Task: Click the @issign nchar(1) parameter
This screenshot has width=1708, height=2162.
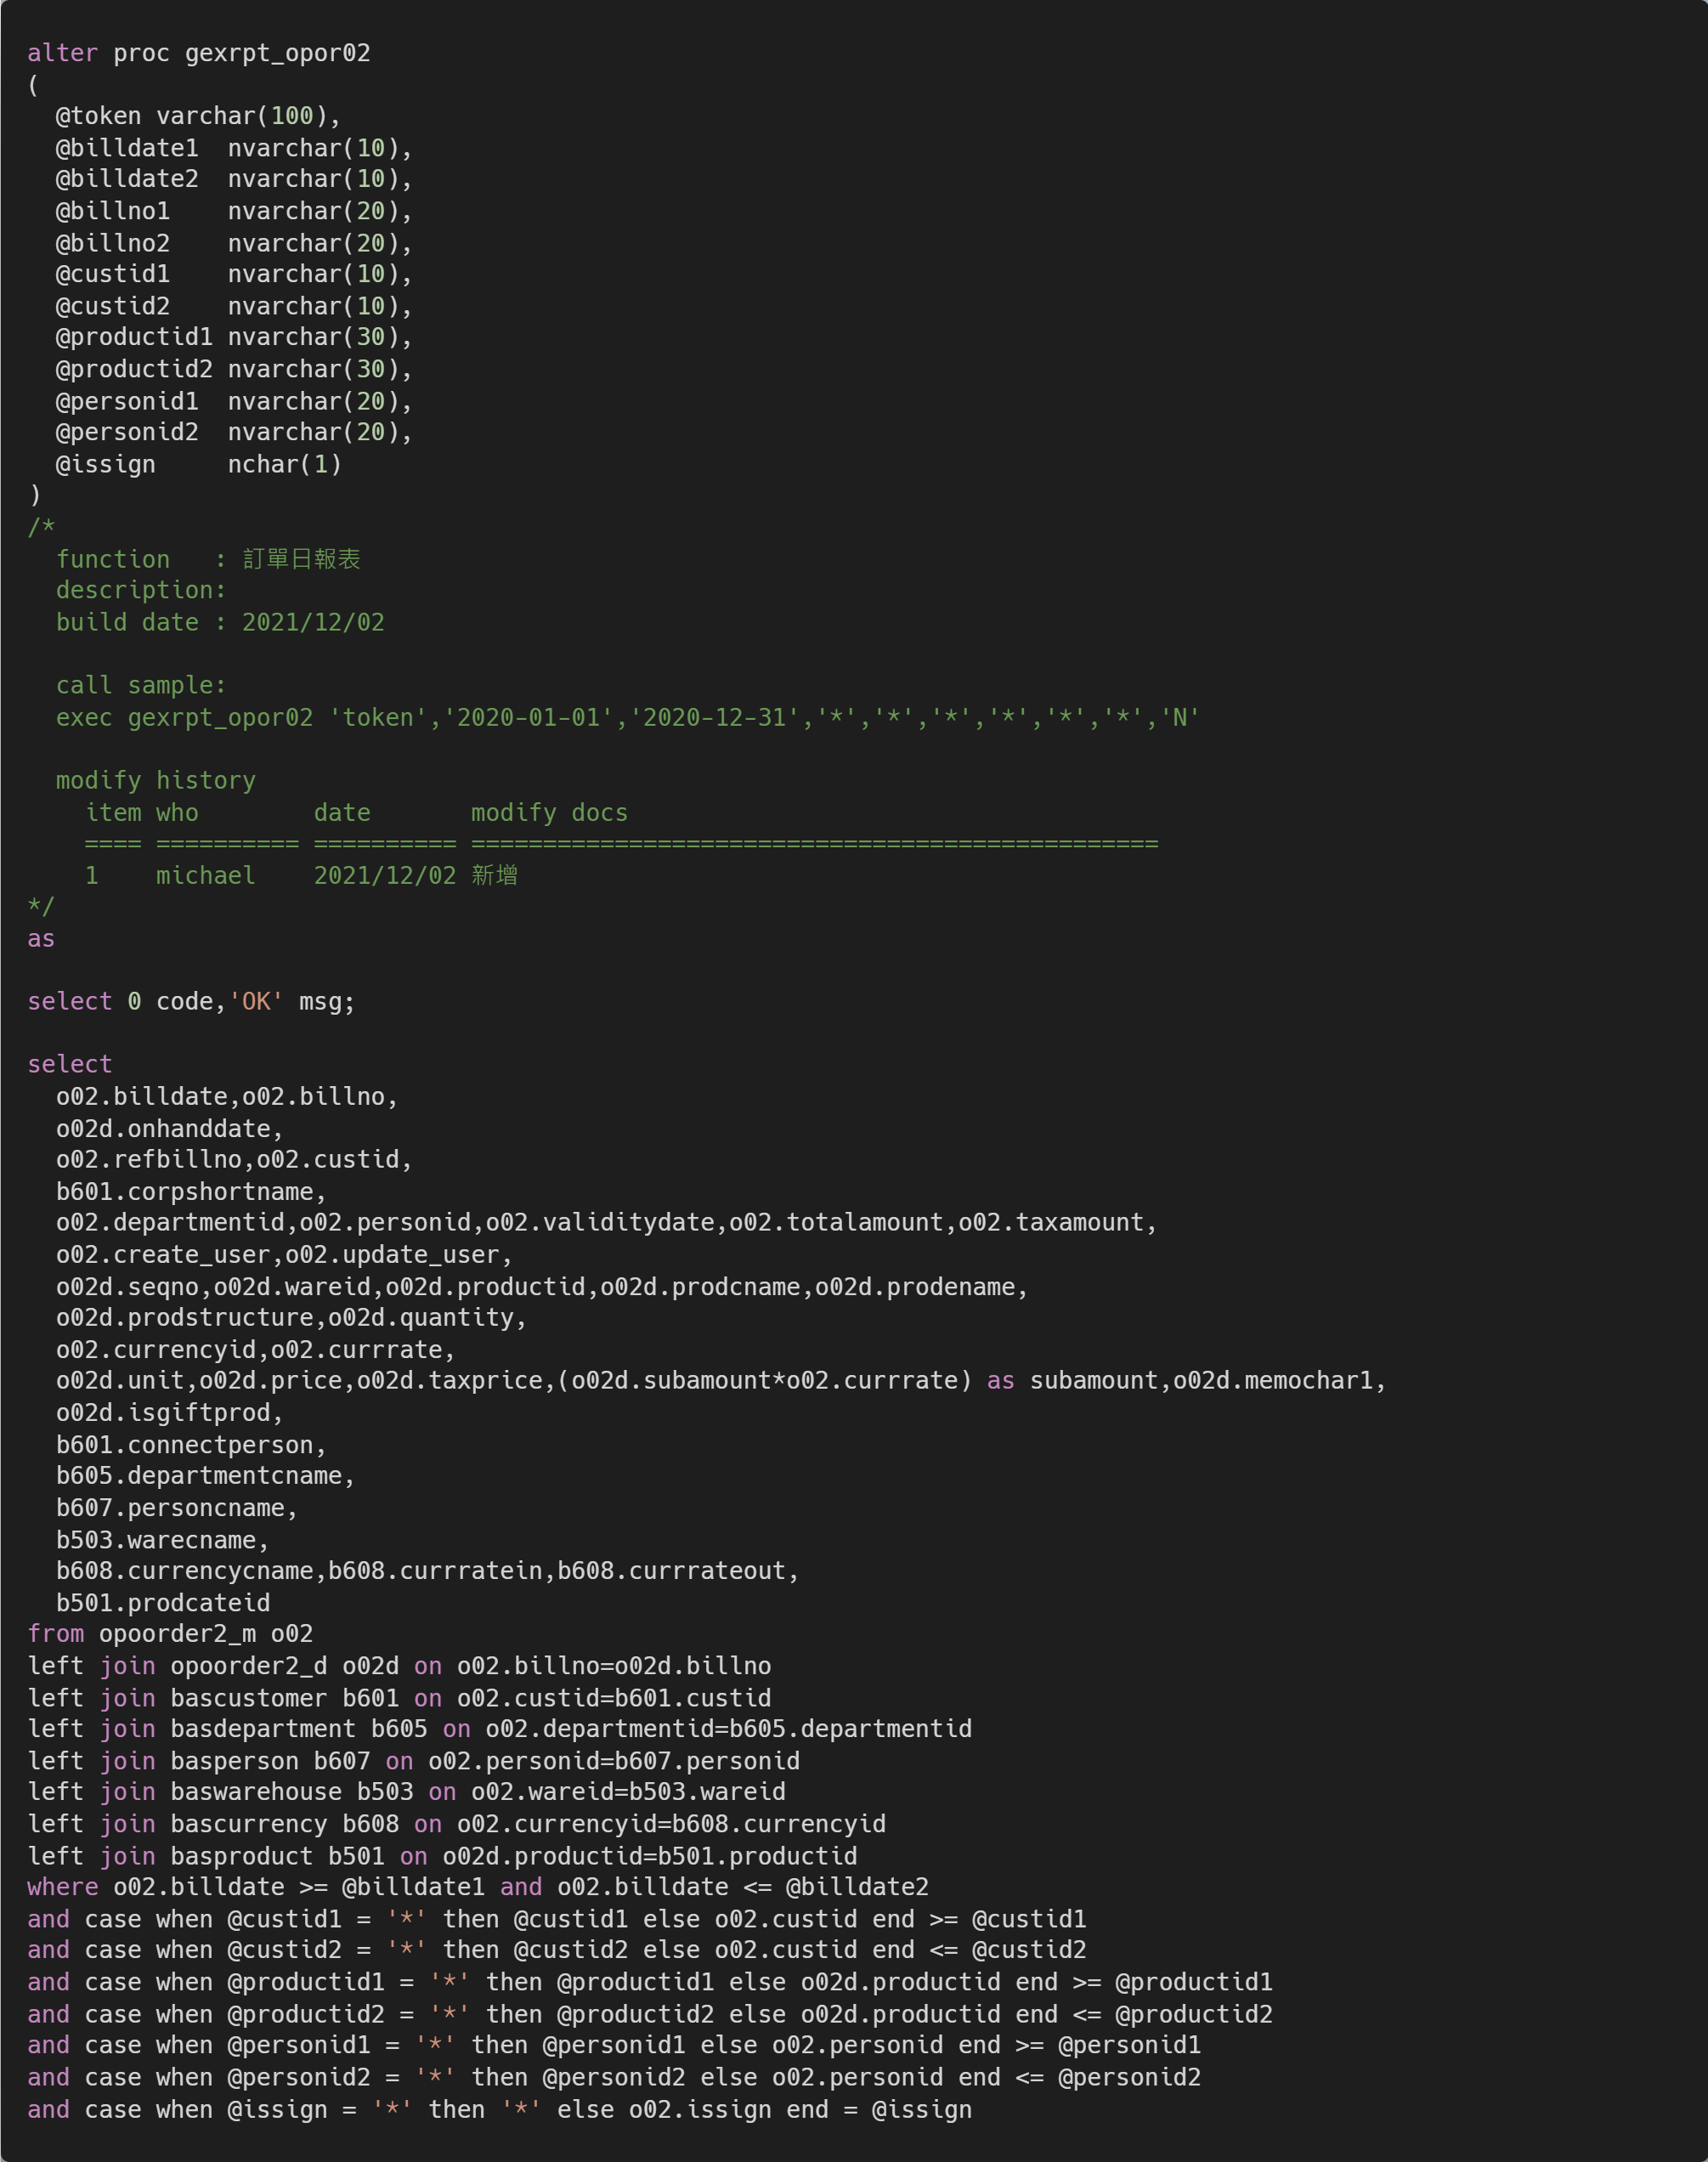Action: (x=198, y=464)
